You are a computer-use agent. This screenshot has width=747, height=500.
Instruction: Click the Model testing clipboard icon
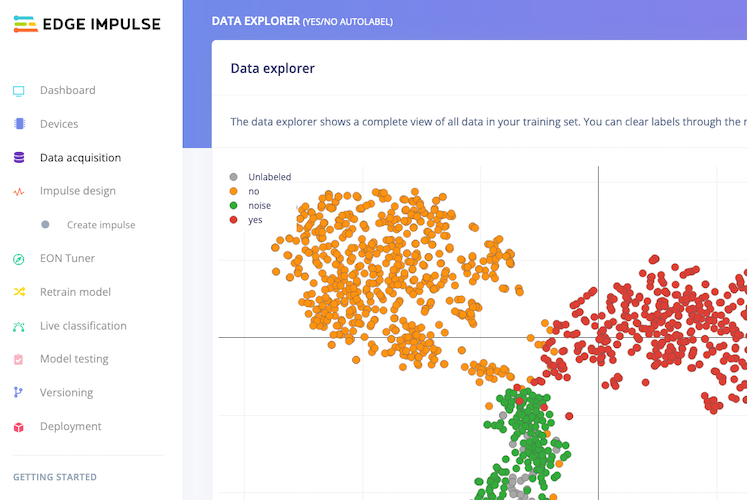click(x=19, y=359)
